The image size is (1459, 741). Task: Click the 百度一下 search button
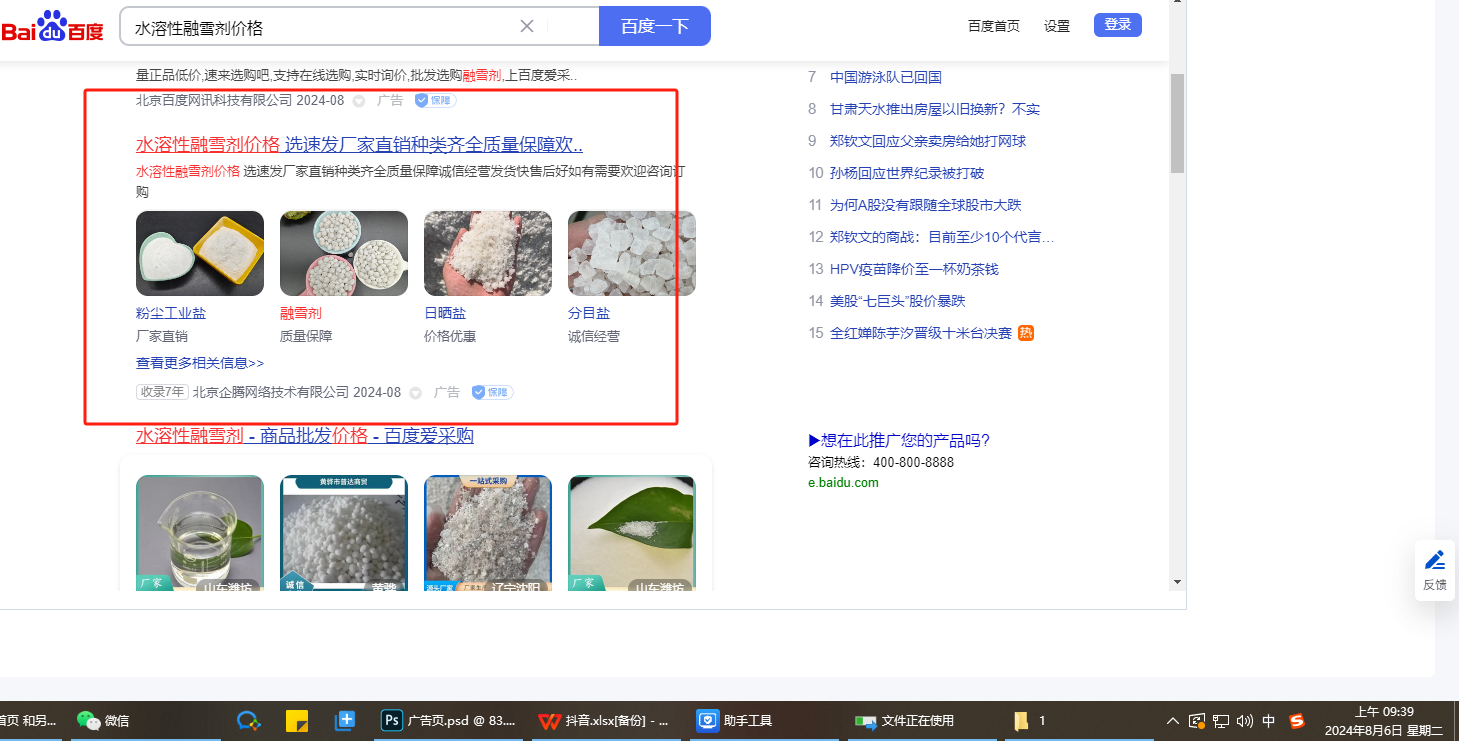pos(655,26)
